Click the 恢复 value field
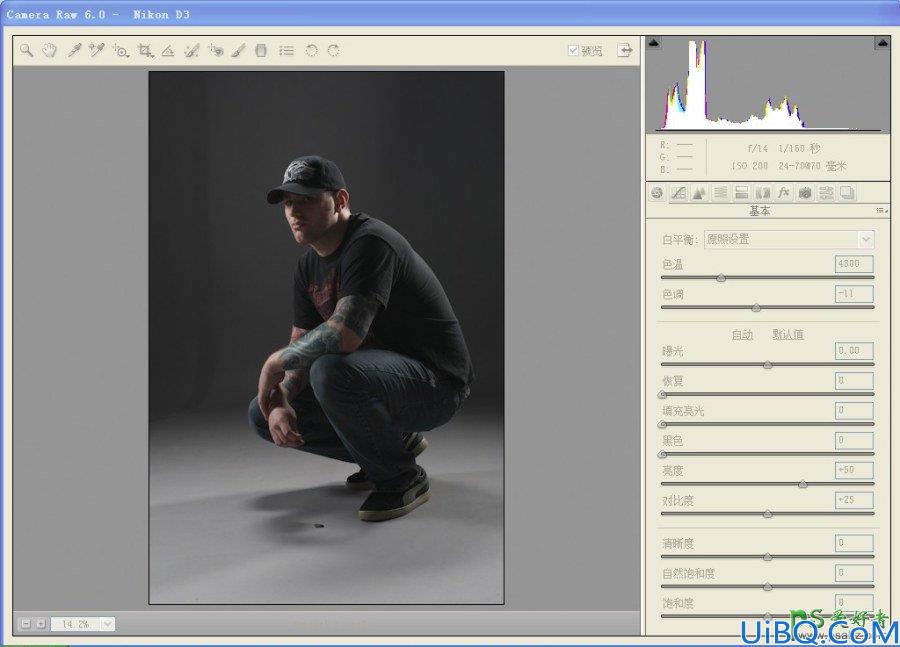 (x=854, y=381)
